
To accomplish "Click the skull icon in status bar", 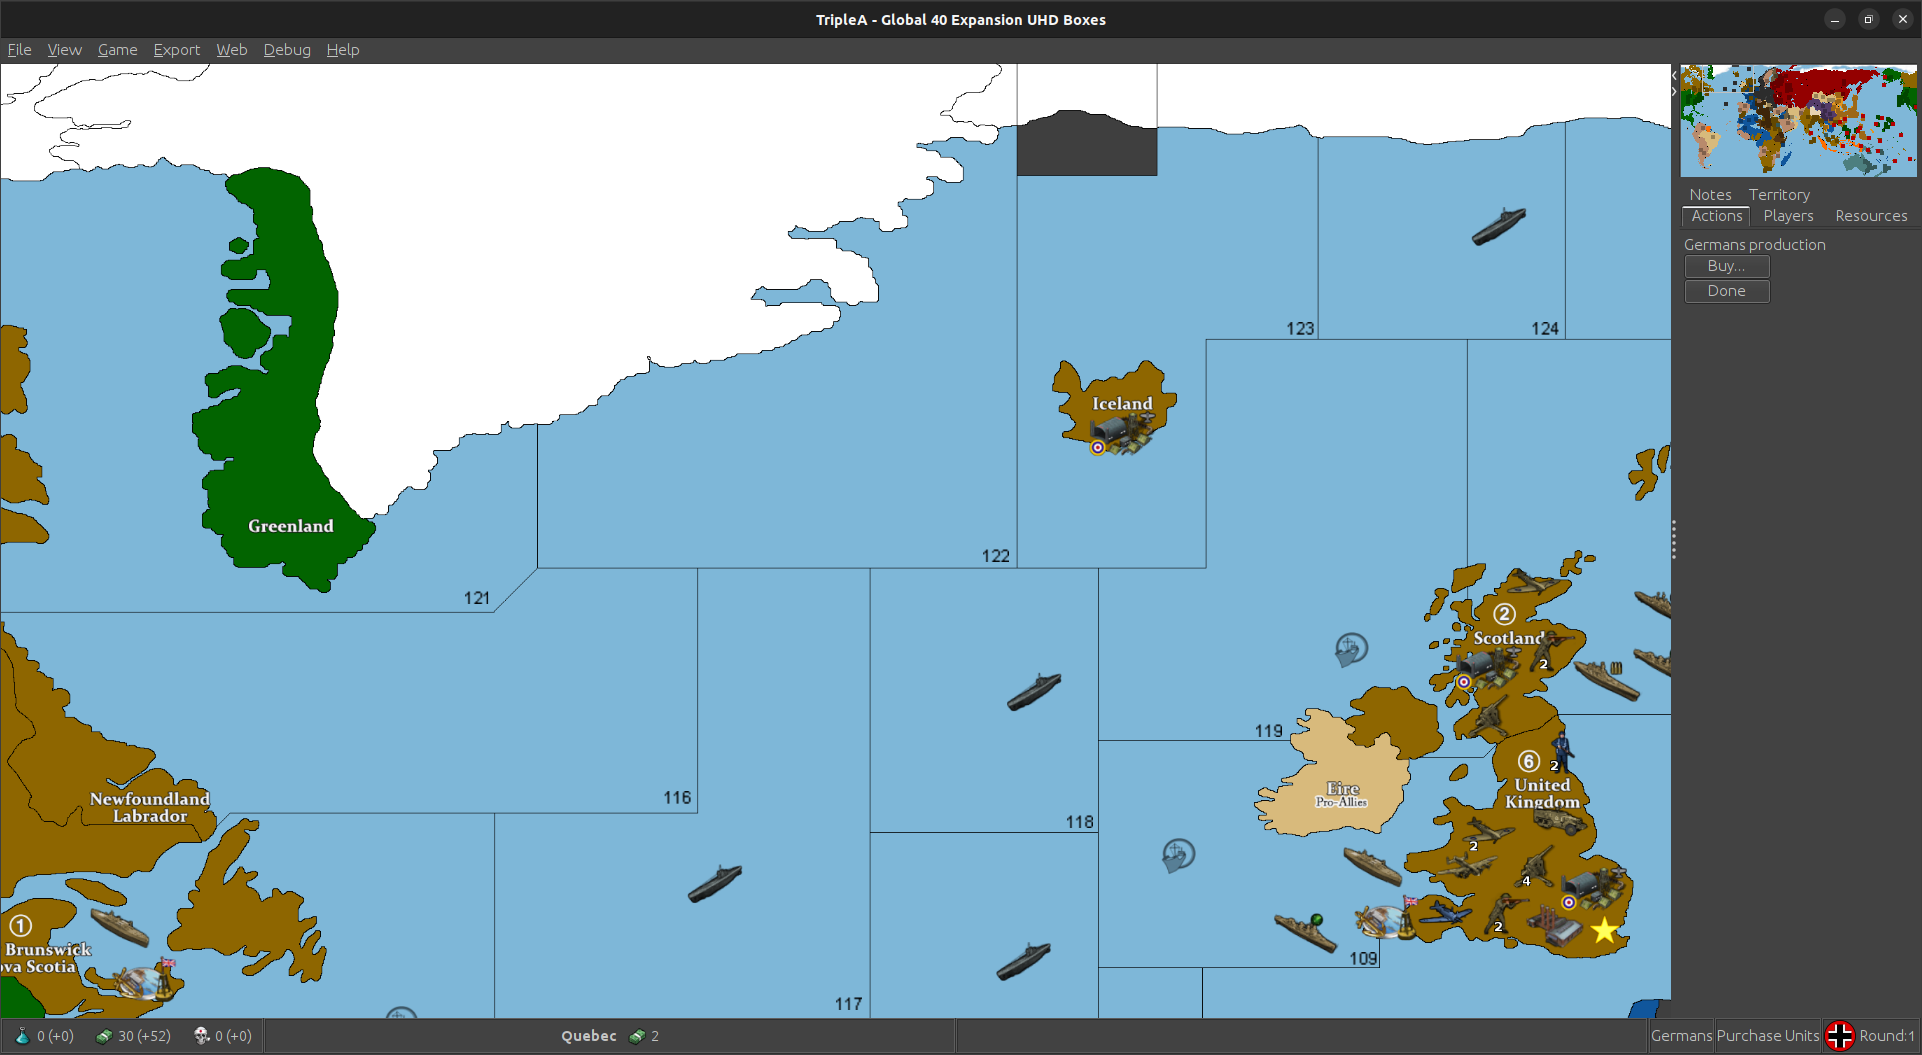I will point(201,1036).
